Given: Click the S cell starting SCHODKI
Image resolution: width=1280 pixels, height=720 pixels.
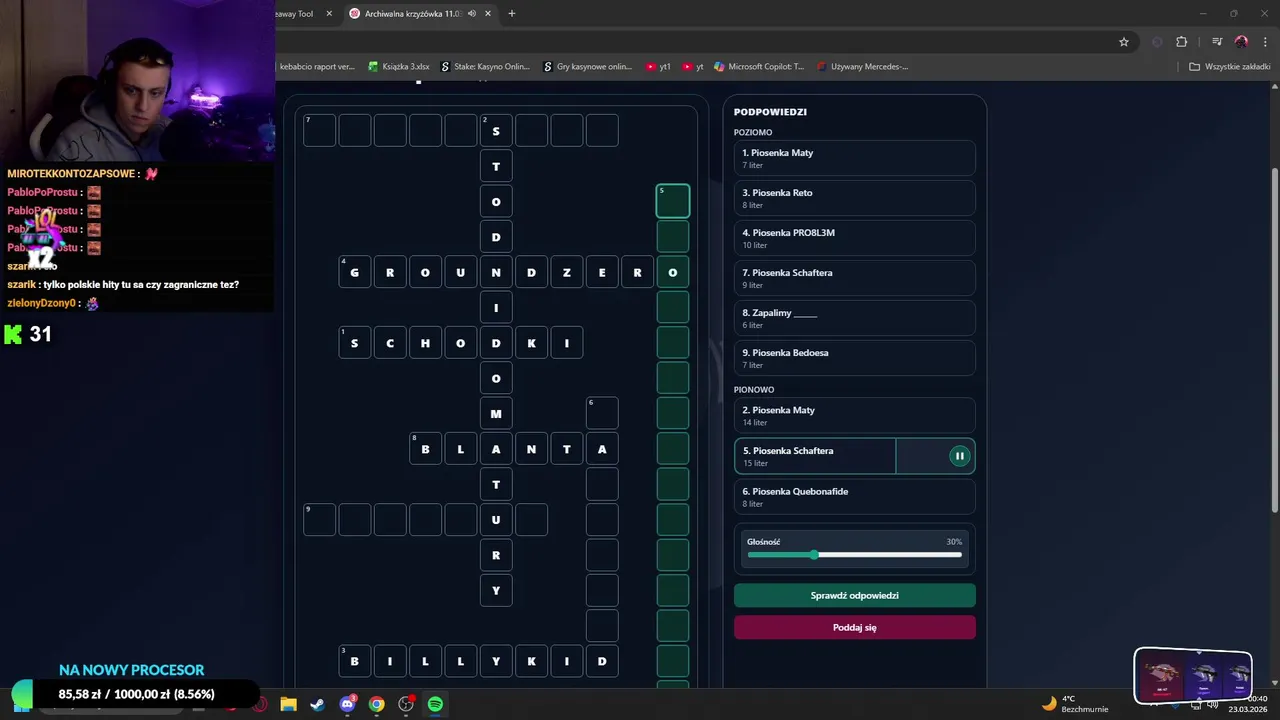Looking at the screenshot, I should 355,343.
